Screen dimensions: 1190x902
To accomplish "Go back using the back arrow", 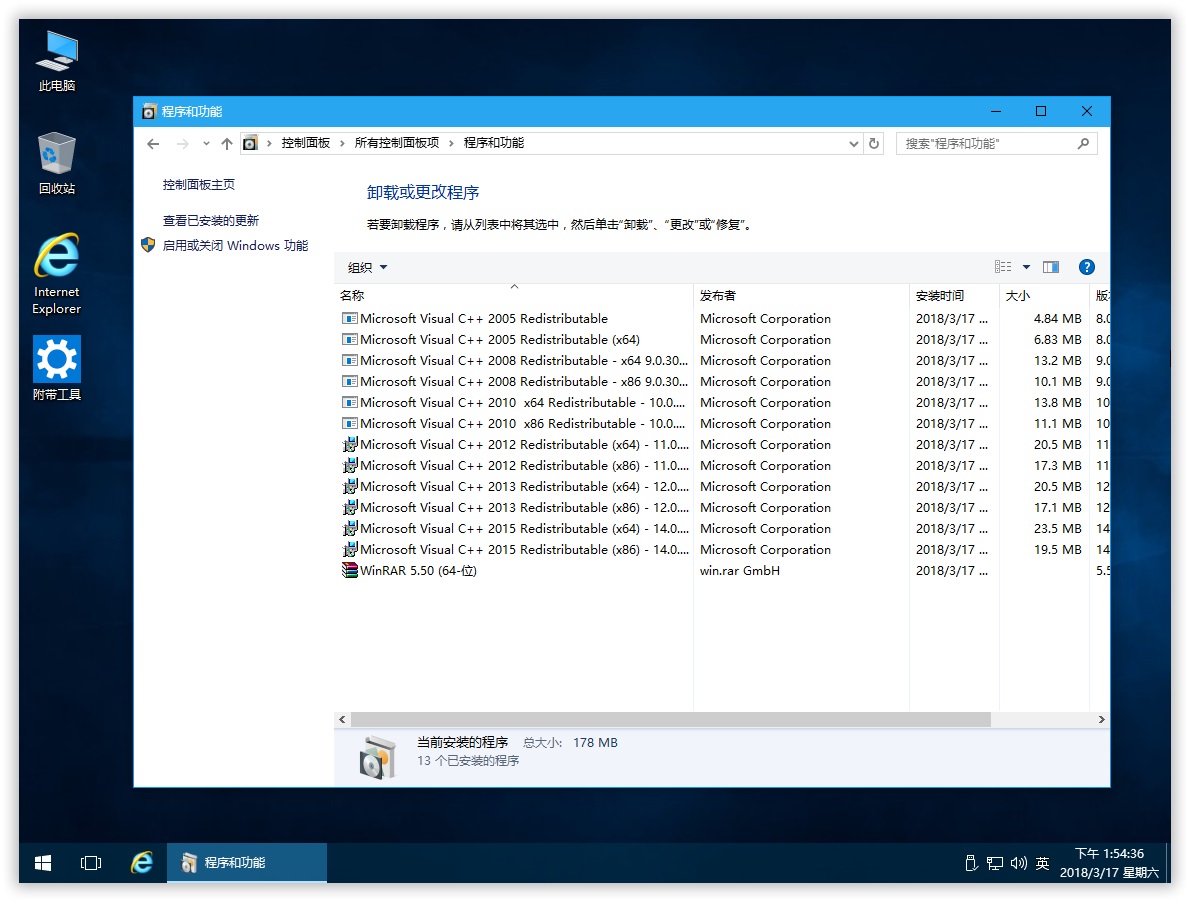I will 153,143.
